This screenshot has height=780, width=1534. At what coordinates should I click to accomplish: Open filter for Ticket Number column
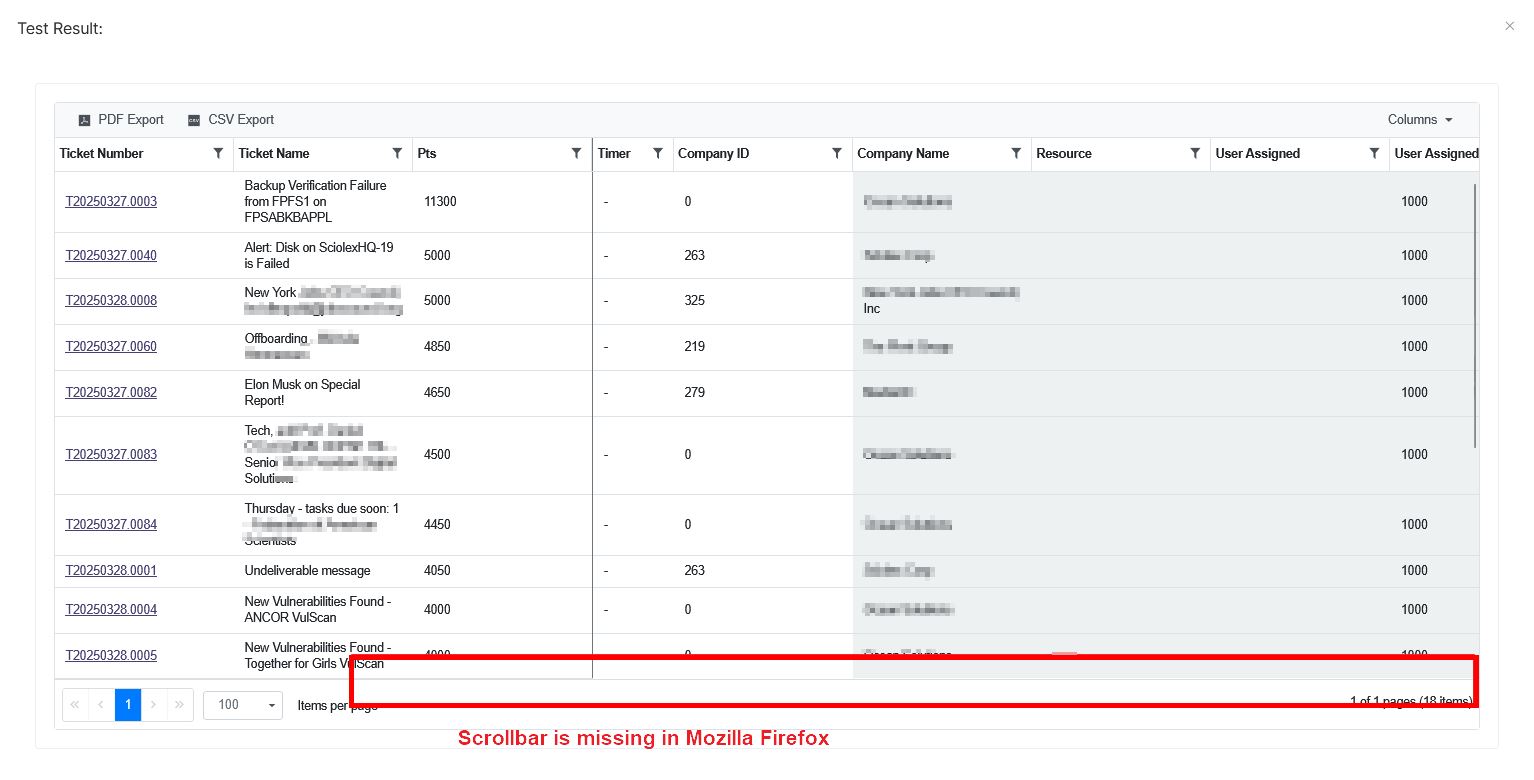pos(218,154)
